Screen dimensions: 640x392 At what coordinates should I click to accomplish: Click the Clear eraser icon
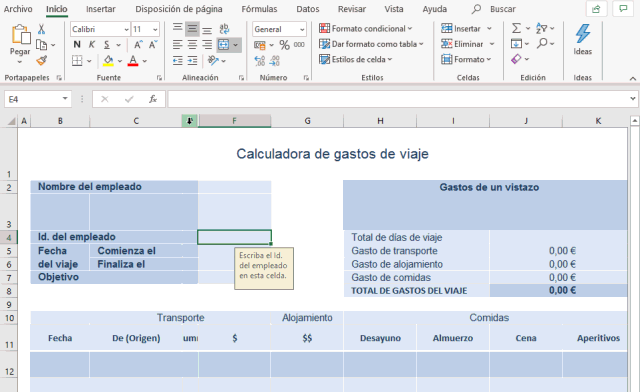point(516,59)
